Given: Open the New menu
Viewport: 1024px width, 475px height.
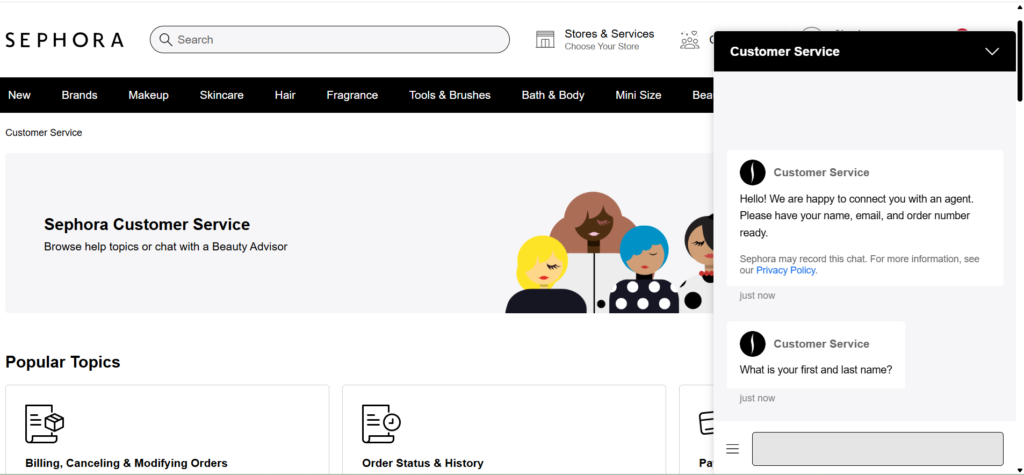Looking at the screenshot, I should click(19, 95).
